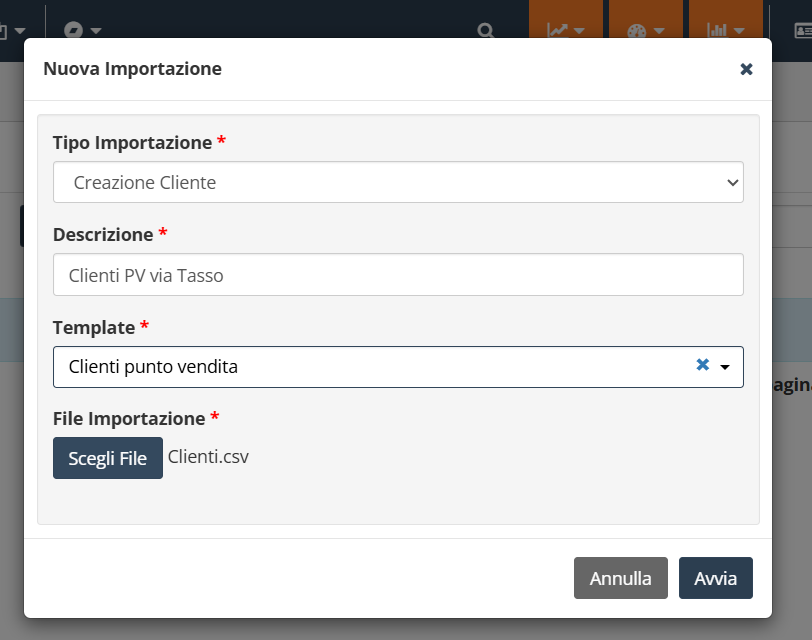
Task: Clear the selected Clienti punto vendita template
Action: (x=702, y=365)
